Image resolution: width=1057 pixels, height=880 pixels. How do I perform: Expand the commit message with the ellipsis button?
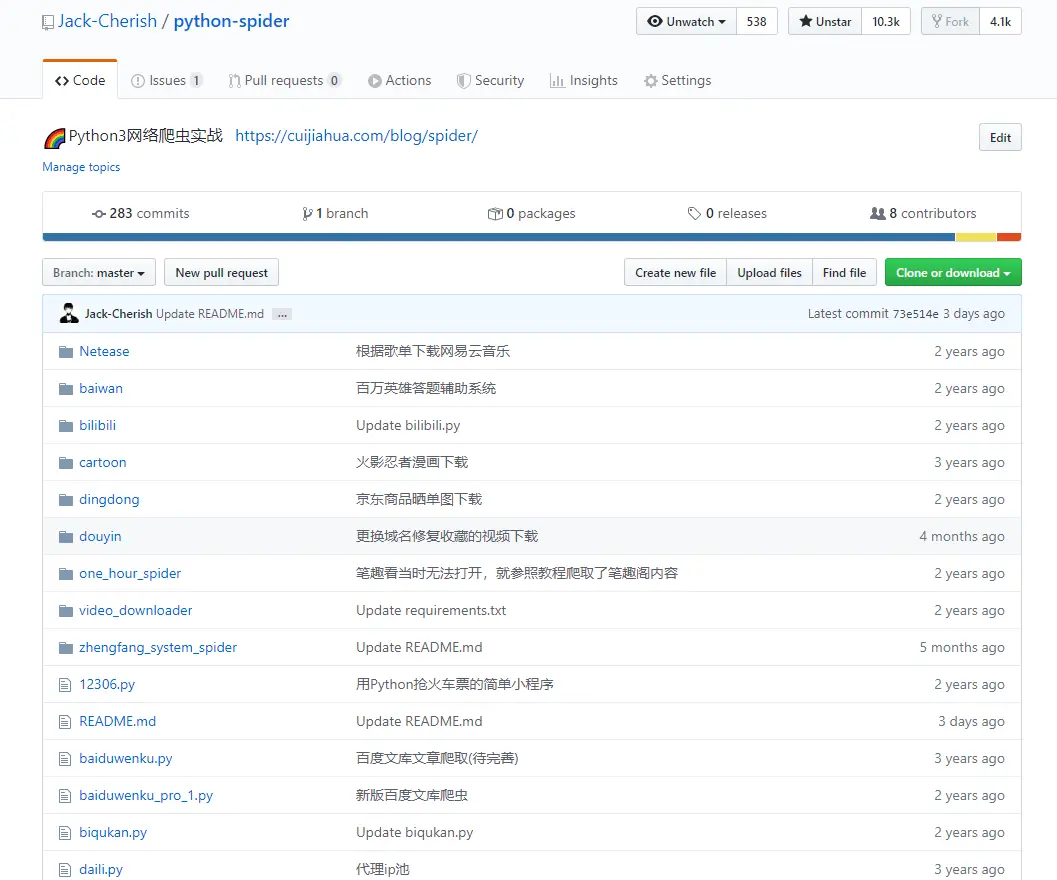click(281, 313)
